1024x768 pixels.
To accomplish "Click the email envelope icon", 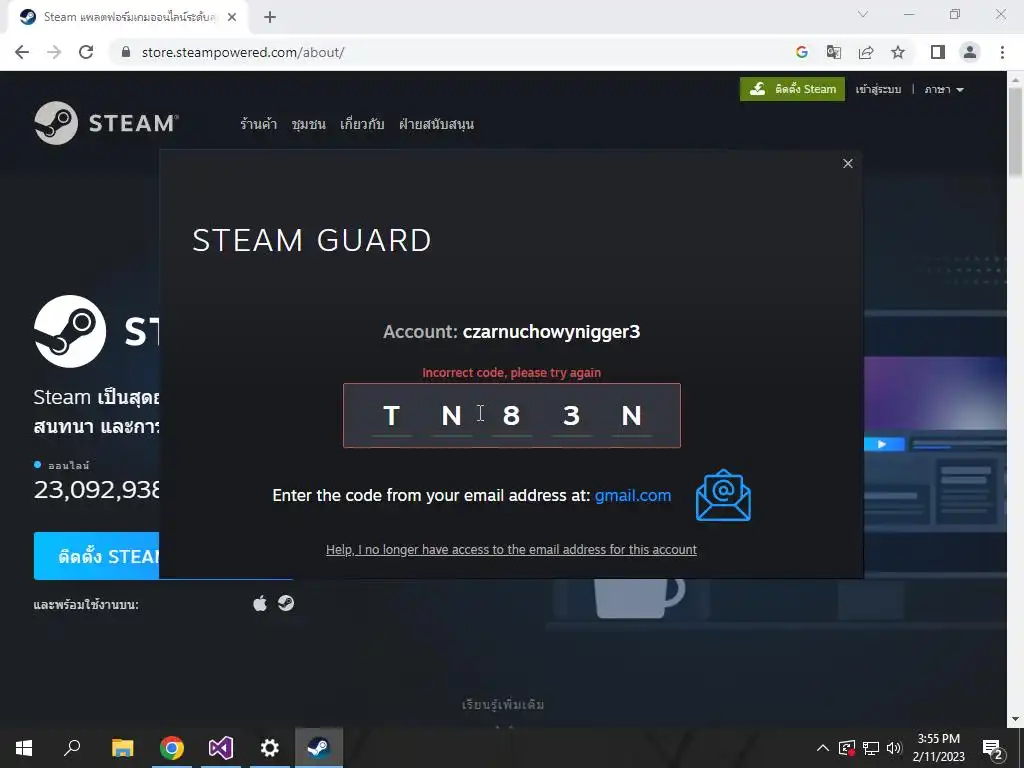I will 724,496.
